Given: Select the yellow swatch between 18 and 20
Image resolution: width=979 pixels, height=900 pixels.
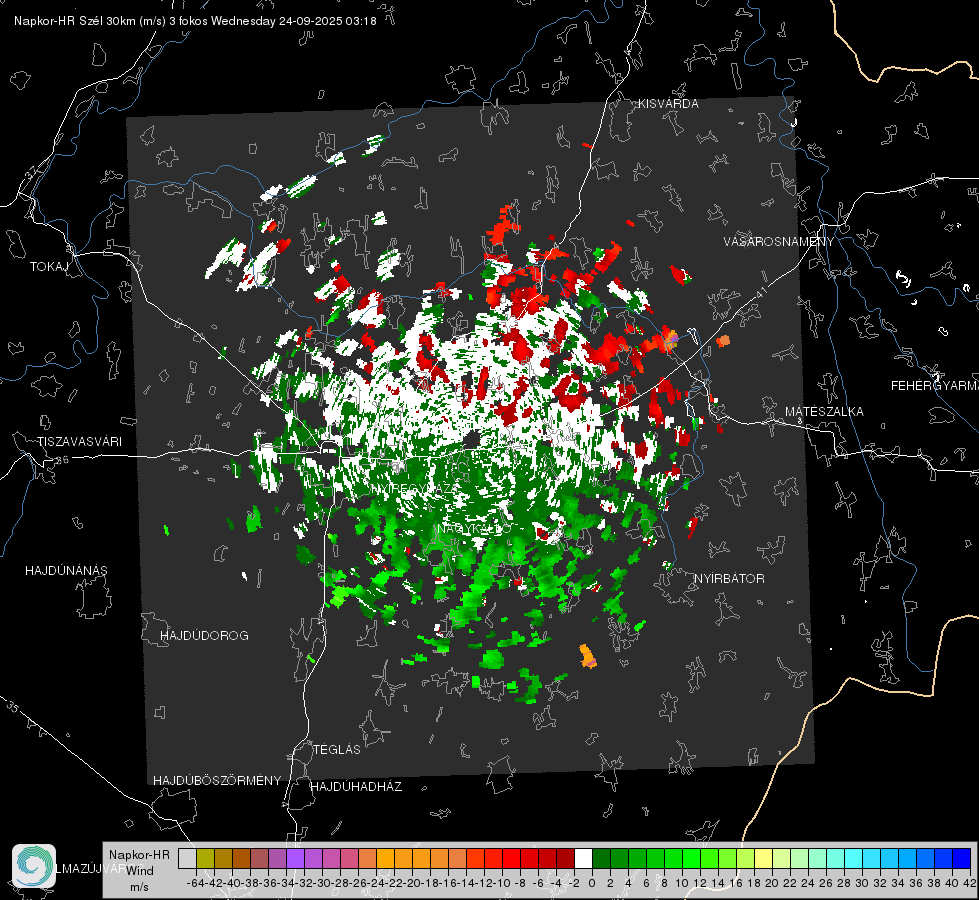Looking at the screenshot, I should coord(763,858).
